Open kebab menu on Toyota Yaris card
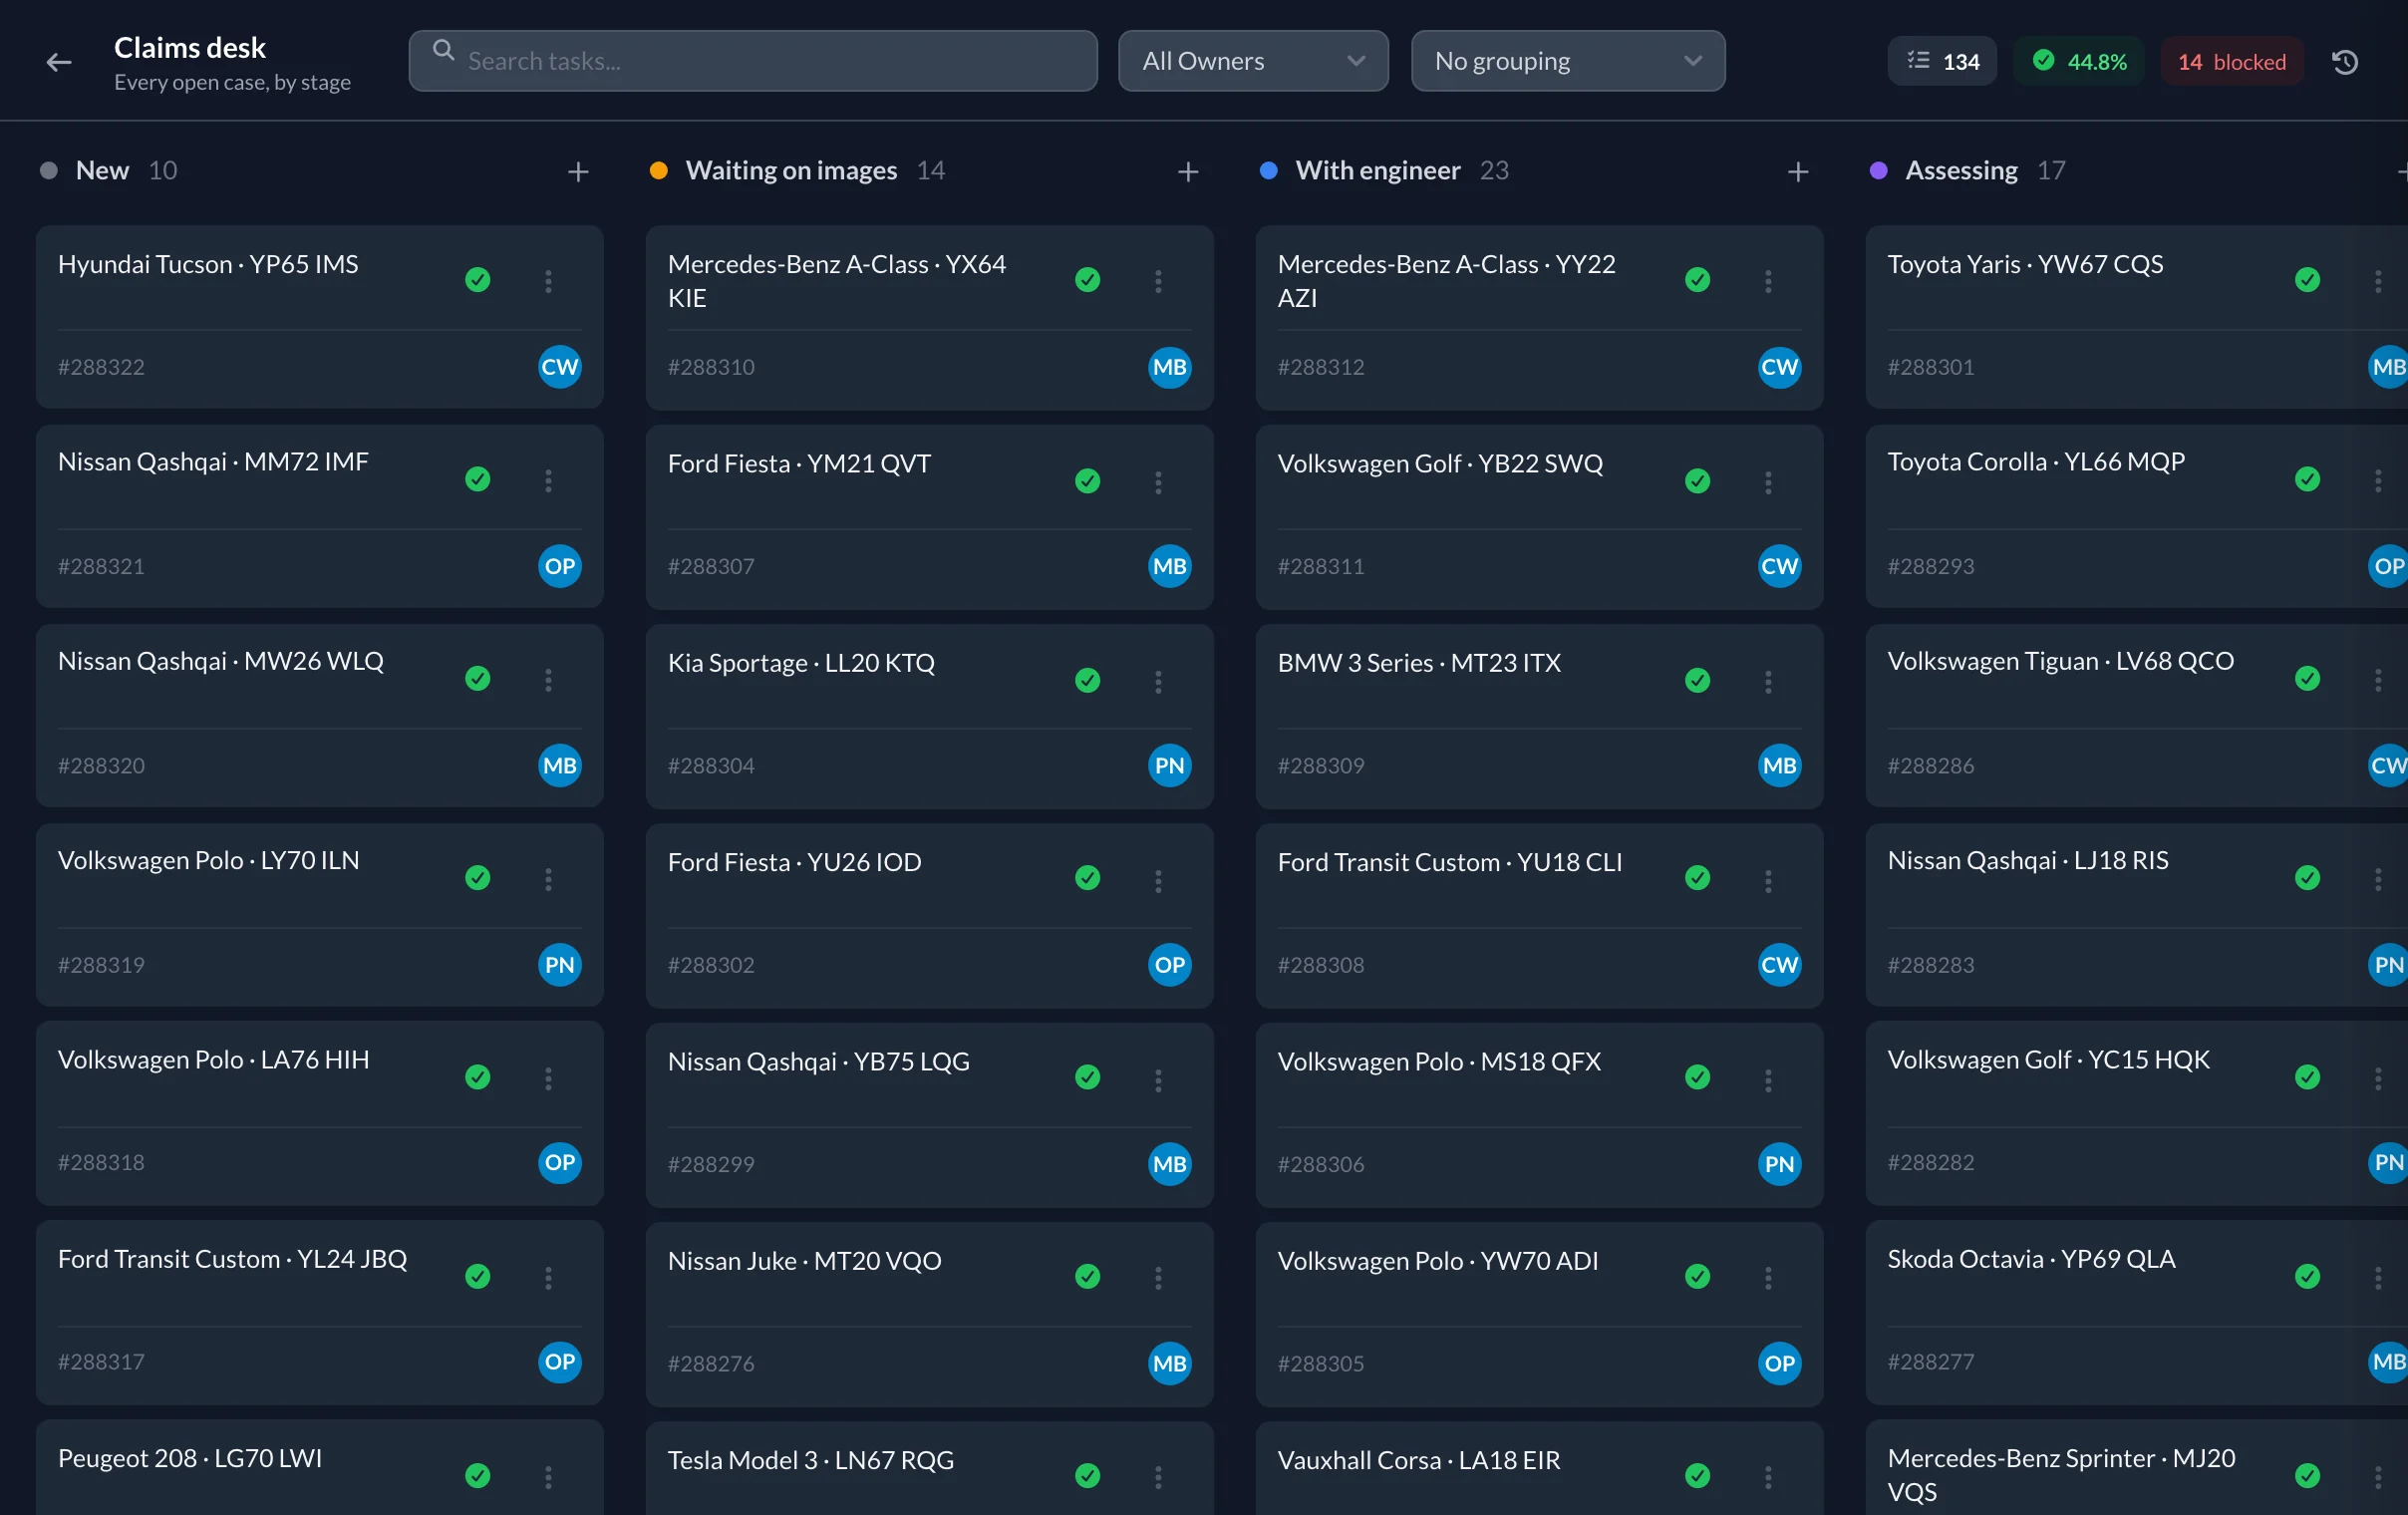This screenshot has height=1515, width=2408. click(2378, 281)
